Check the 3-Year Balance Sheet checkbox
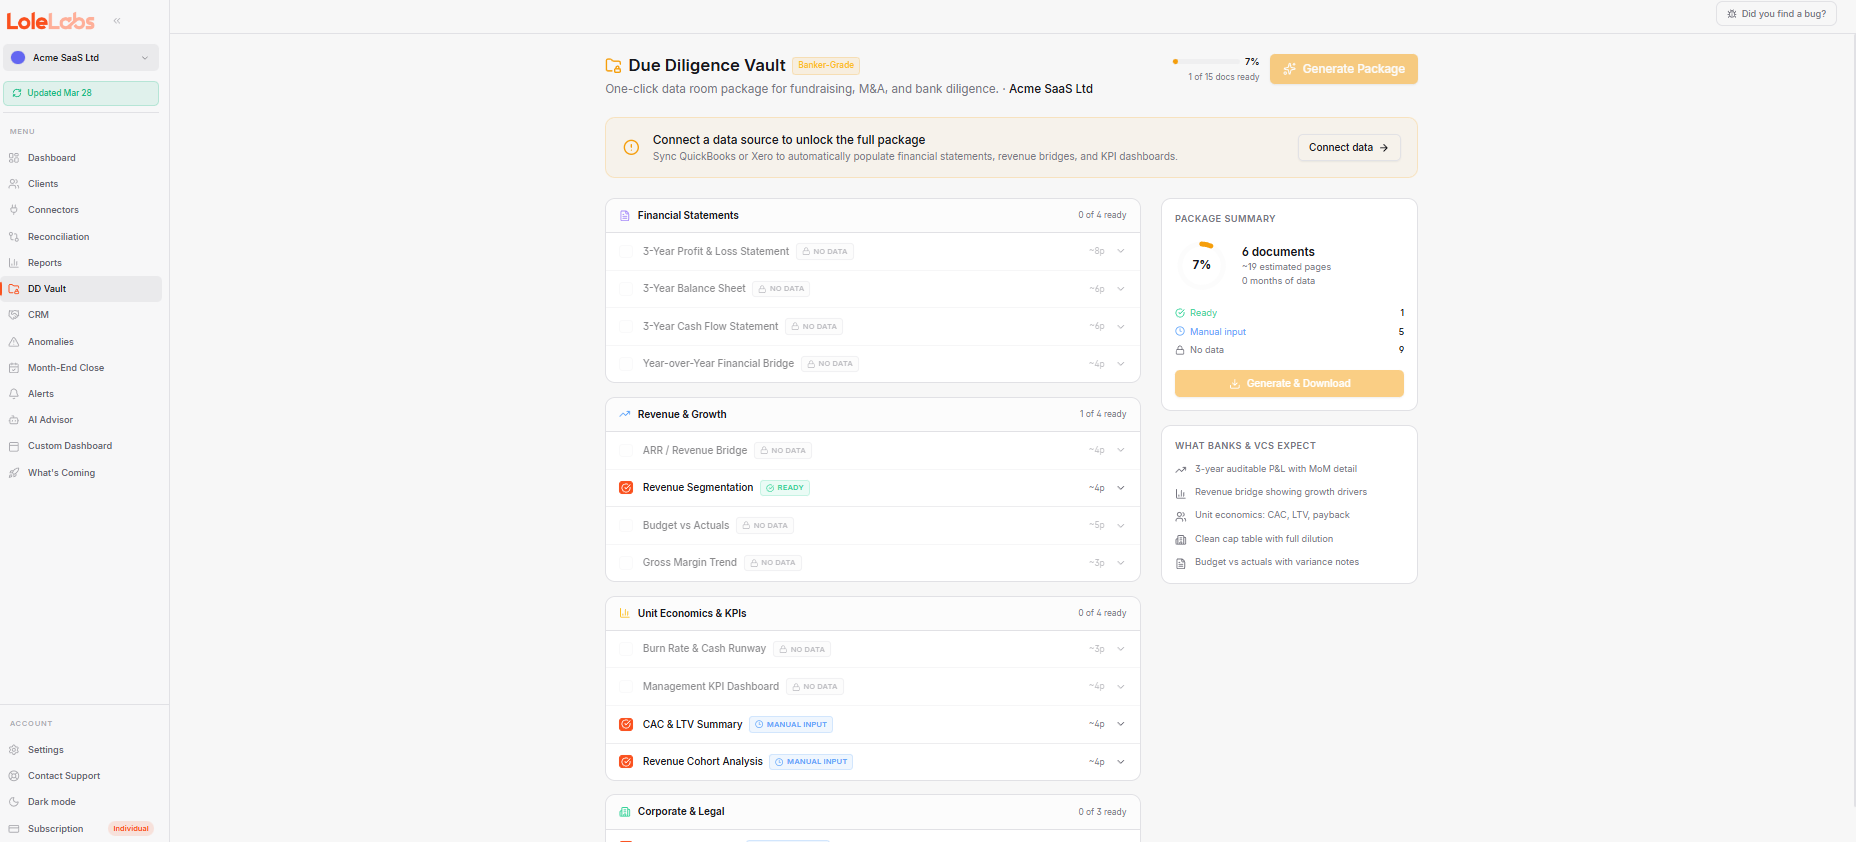The height and width of the screenshot is (842, 1856). (626, 289)
